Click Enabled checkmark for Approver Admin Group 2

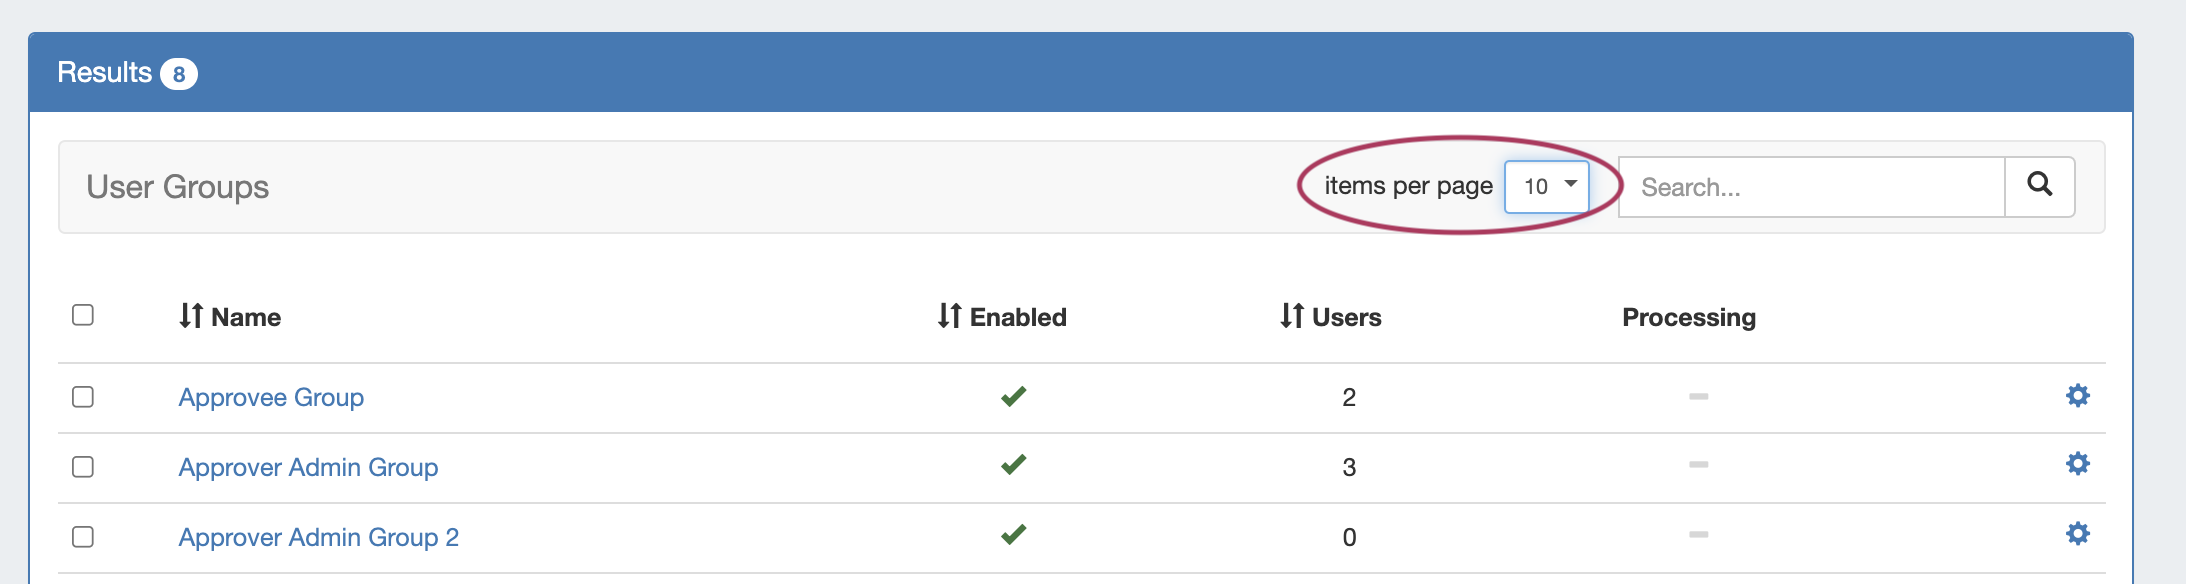[x=1013, y=534]
